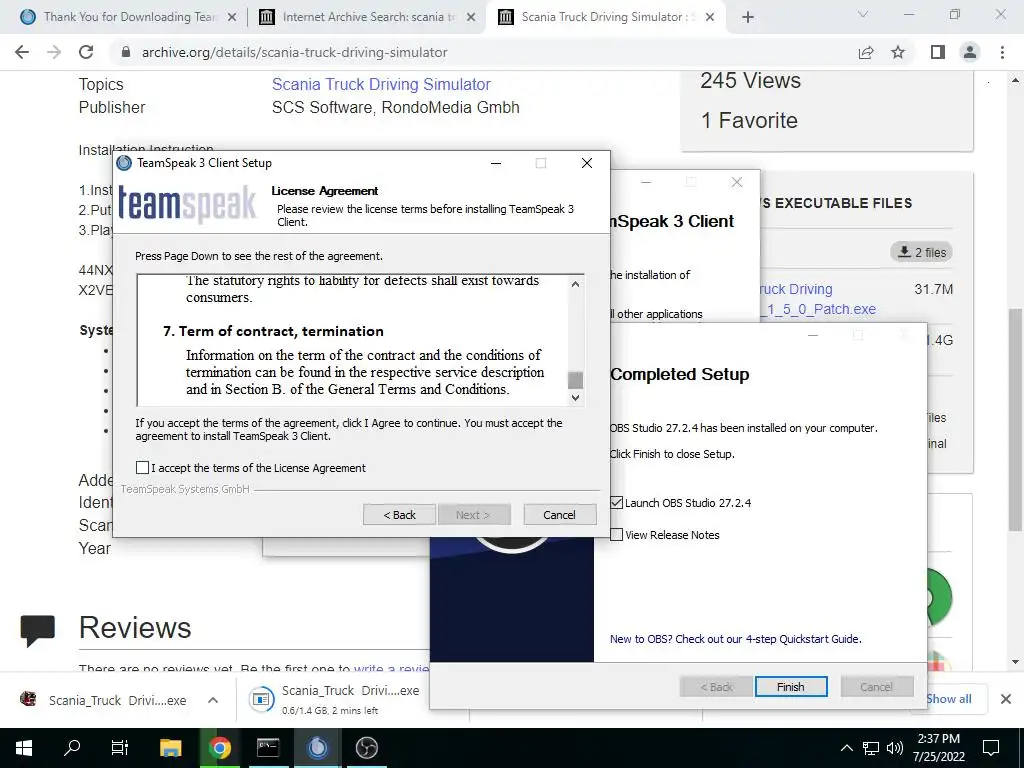This screenshot has width=1024, height=768.
Task: Open the Scania Truck Driving Simulator topic link
Action: pyautogui.click(x=381, y=84)
